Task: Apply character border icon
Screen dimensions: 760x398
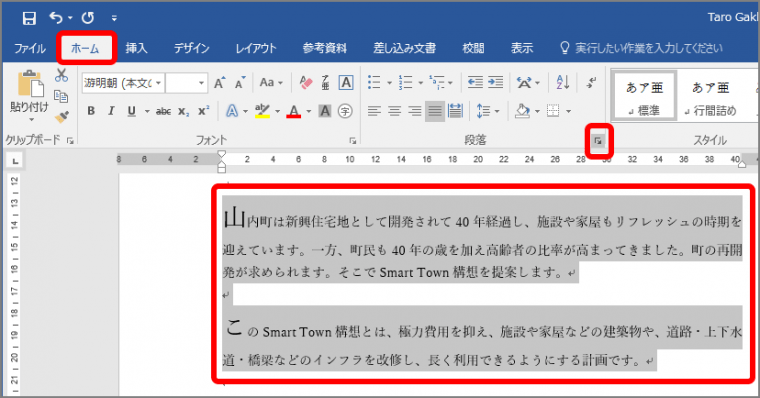Action: click(346, 83)
